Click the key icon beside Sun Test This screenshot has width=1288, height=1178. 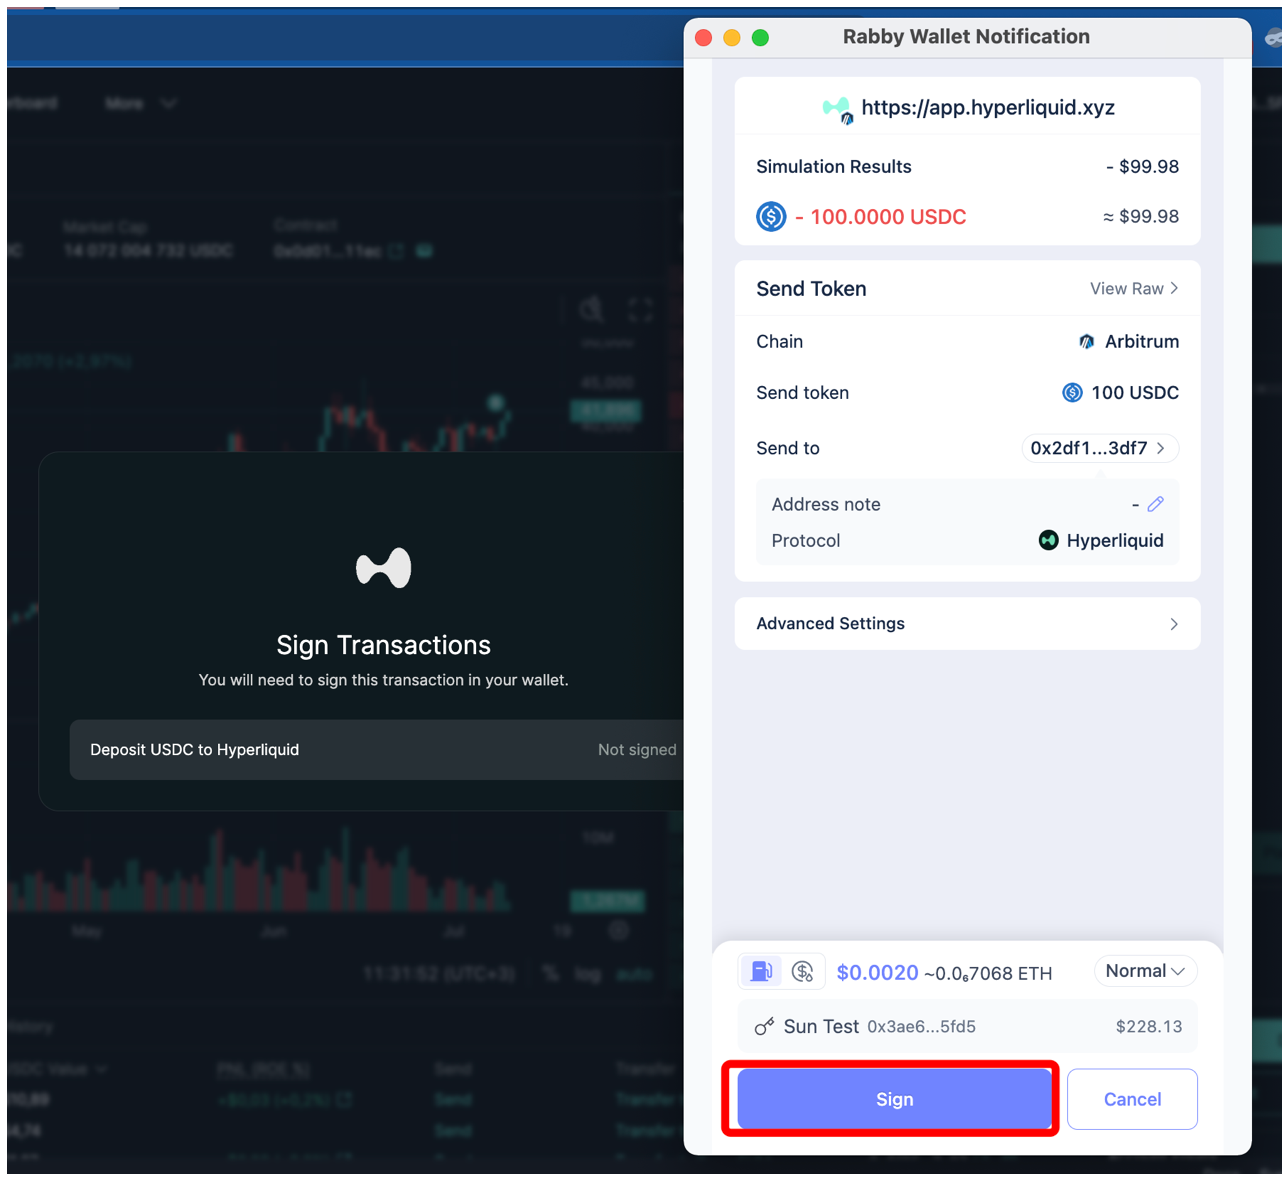764,1027
